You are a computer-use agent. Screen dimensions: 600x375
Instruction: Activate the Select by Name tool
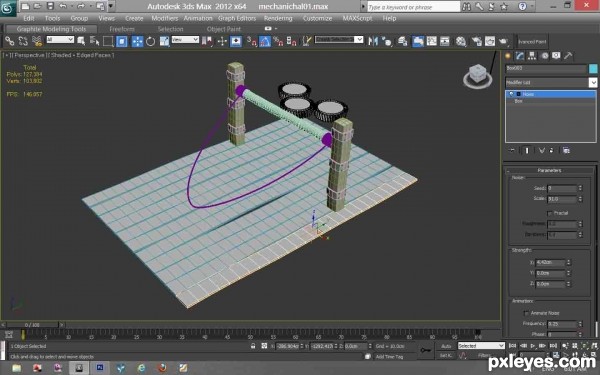pos(95,41)
